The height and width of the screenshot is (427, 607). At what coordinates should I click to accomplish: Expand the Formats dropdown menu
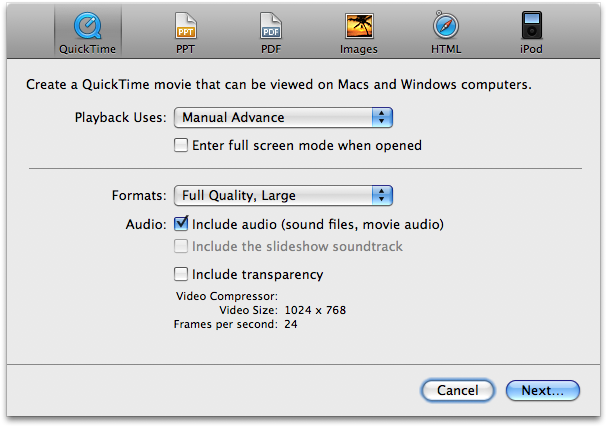pyautogui.click(x=282, y=195)
